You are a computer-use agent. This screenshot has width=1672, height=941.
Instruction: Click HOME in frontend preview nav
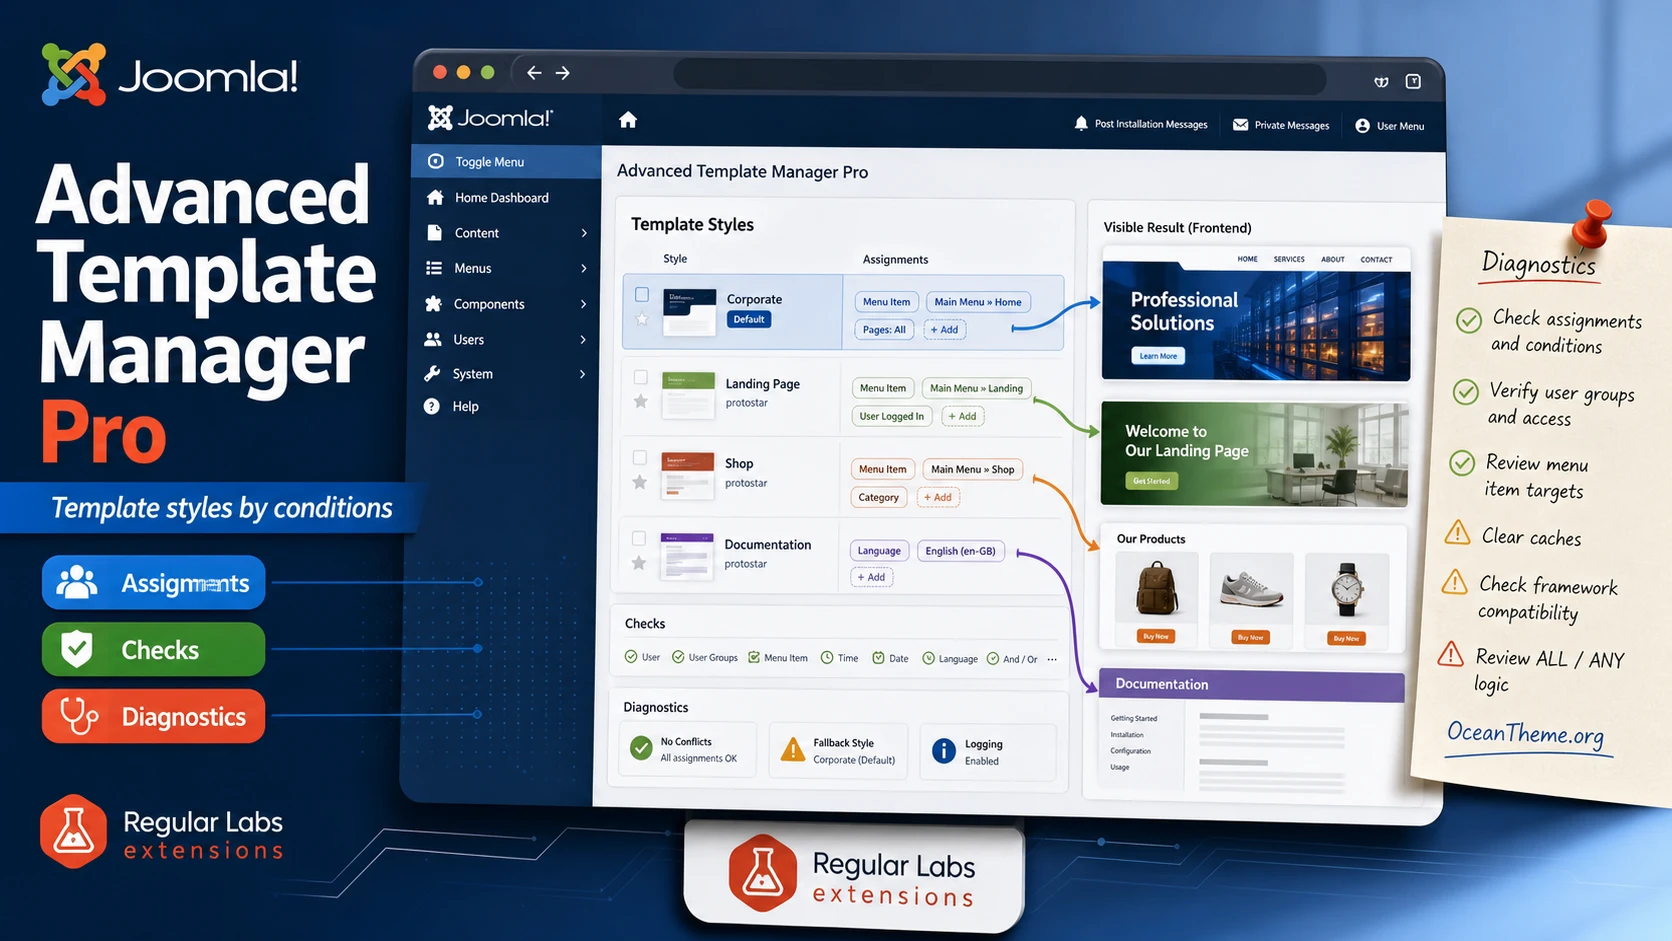[1247, 259]
